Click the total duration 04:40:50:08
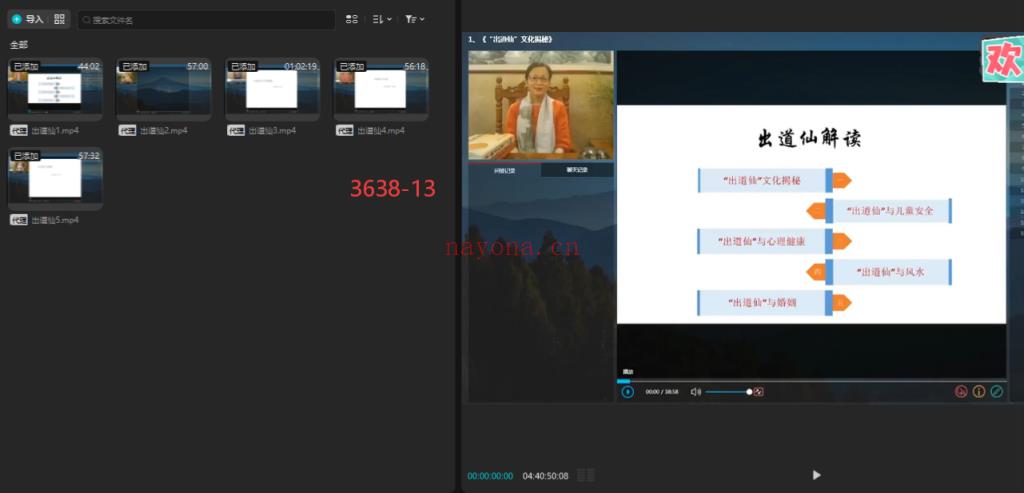1024x493 pixels. (545, 476)
